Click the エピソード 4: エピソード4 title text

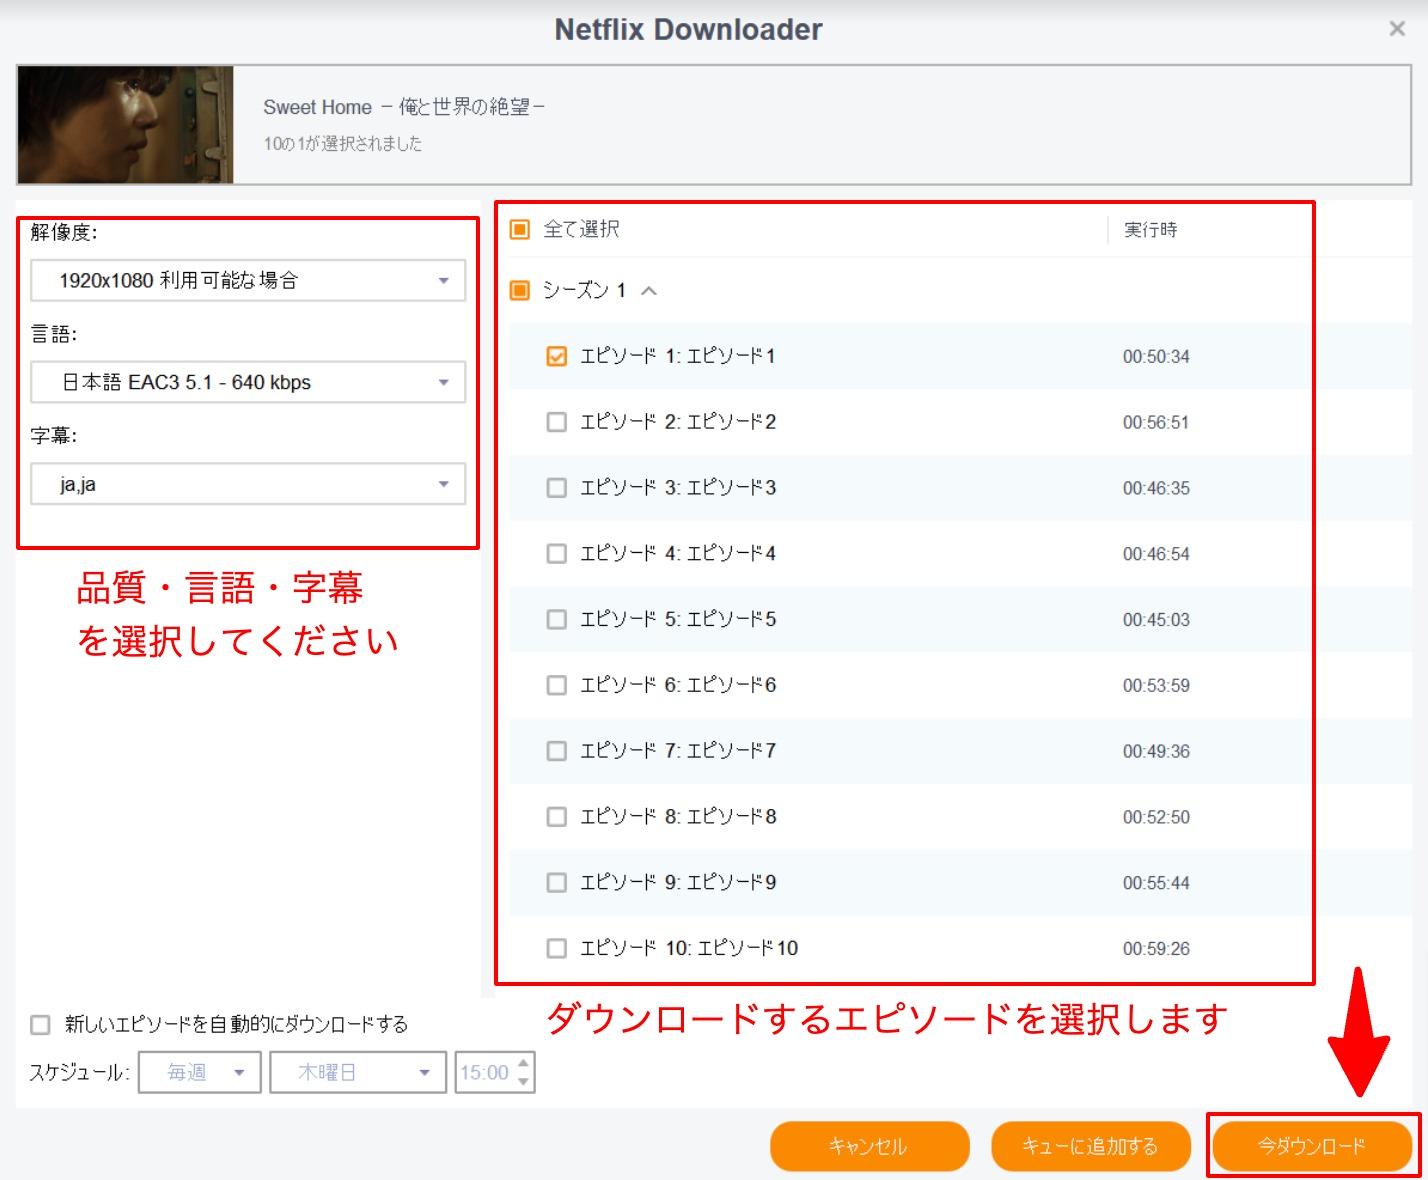pos(678,553)
